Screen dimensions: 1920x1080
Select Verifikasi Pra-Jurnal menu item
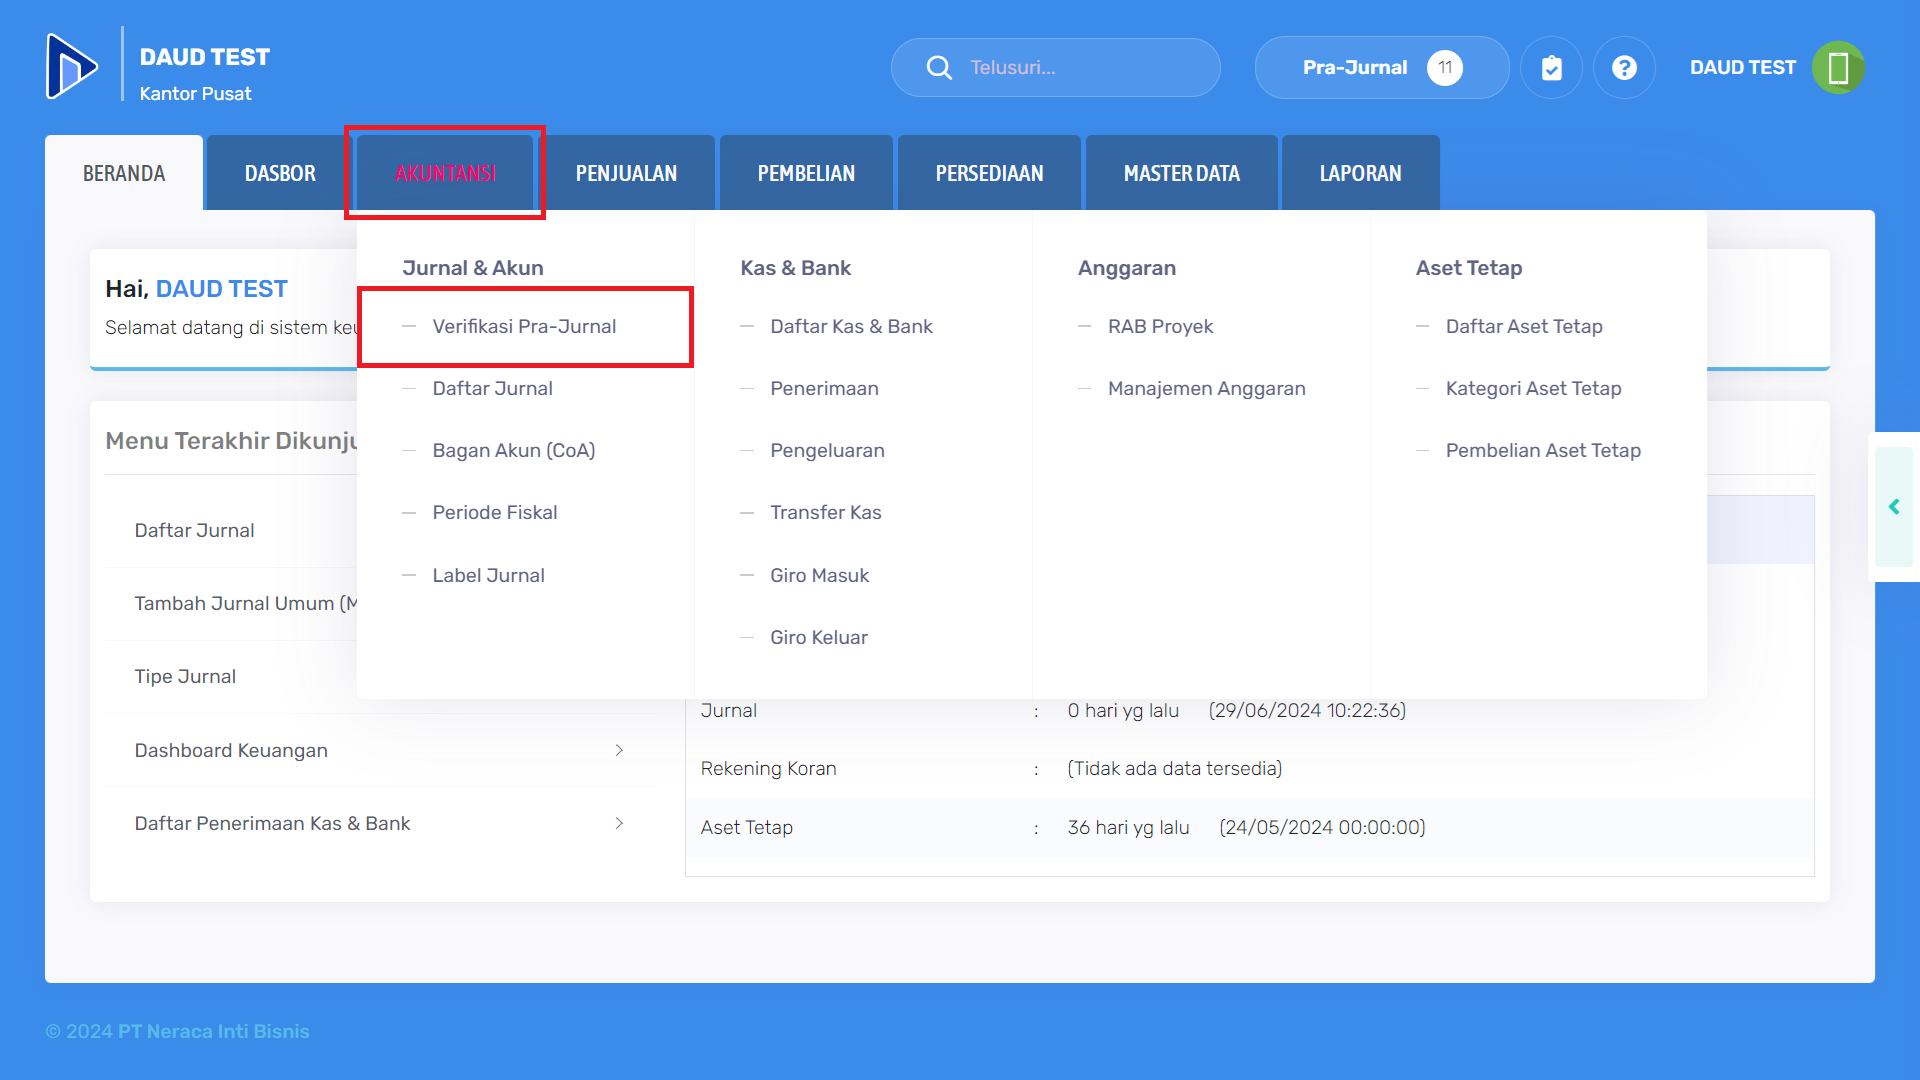point(524,326)
